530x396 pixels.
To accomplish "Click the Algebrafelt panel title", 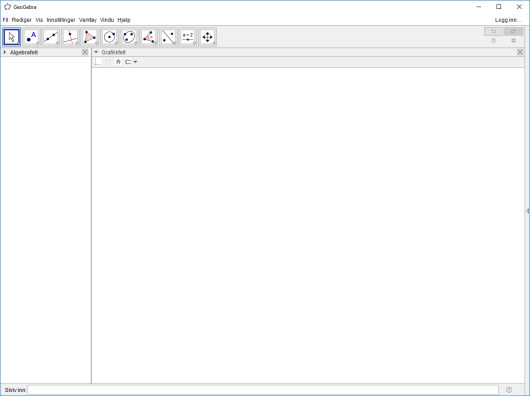I will coord(24,52).
